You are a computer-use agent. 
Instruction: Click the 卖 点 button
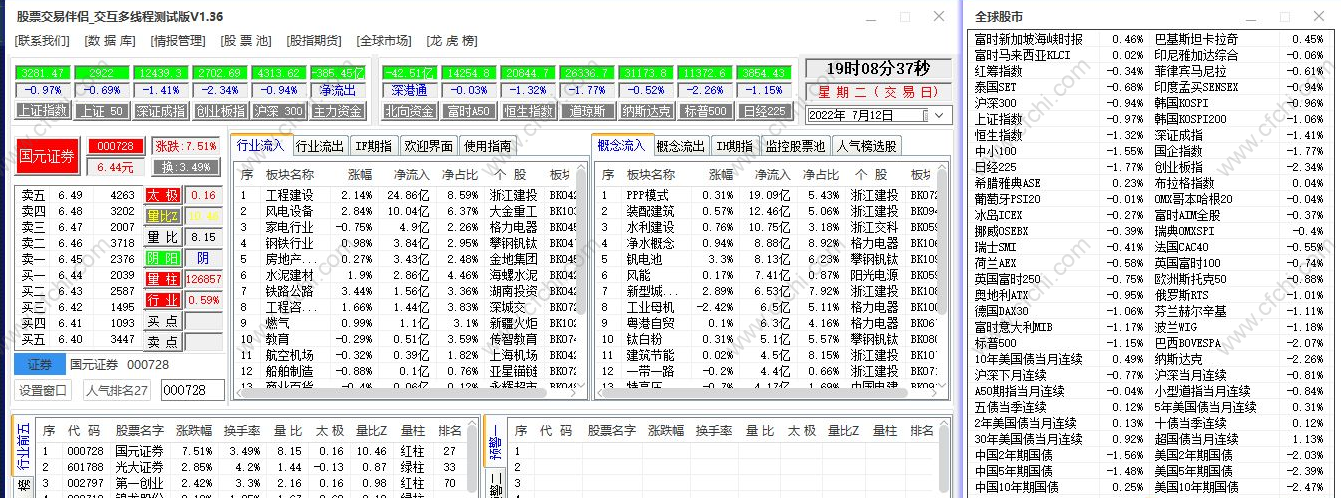pos(163,342)
